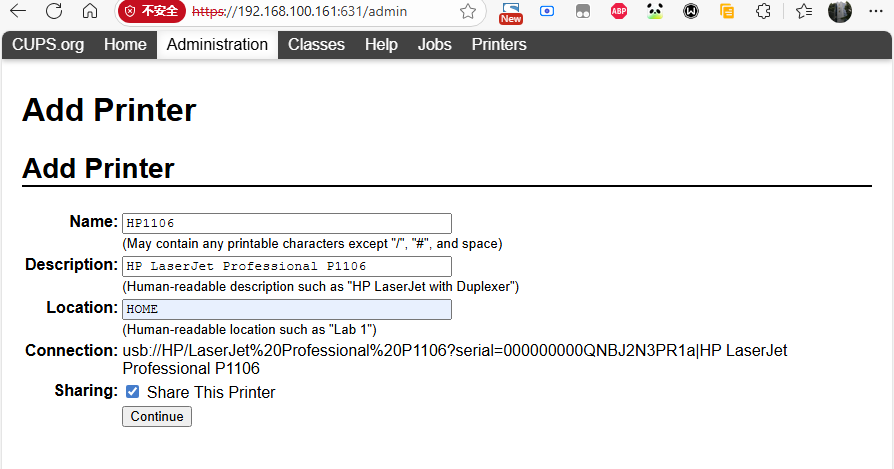Click the large Add Printer page title

pyautogui.click(x=109, y=110)
